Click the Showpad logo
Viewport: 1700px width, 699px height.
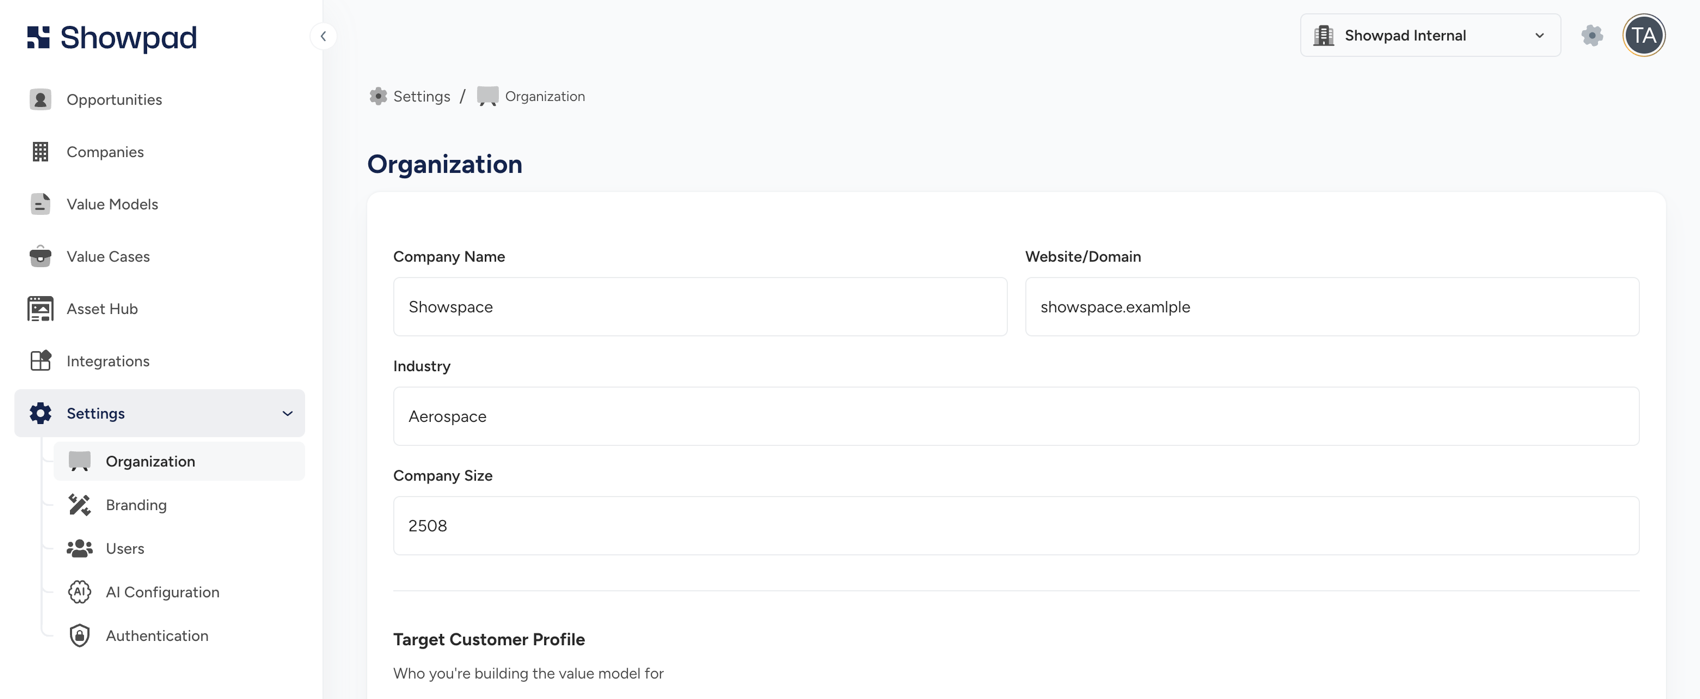[x=111, y=37]
